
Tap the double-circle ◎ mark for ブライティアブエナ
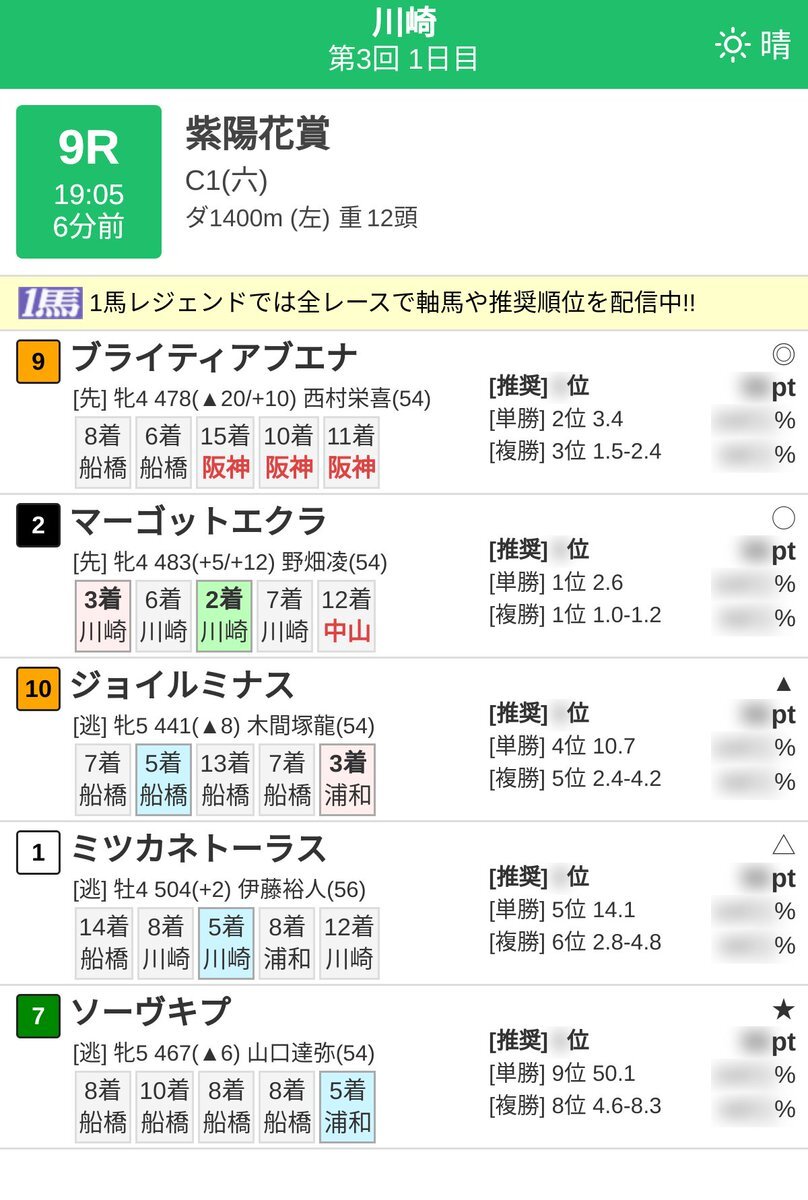click(x=783, y=354)
